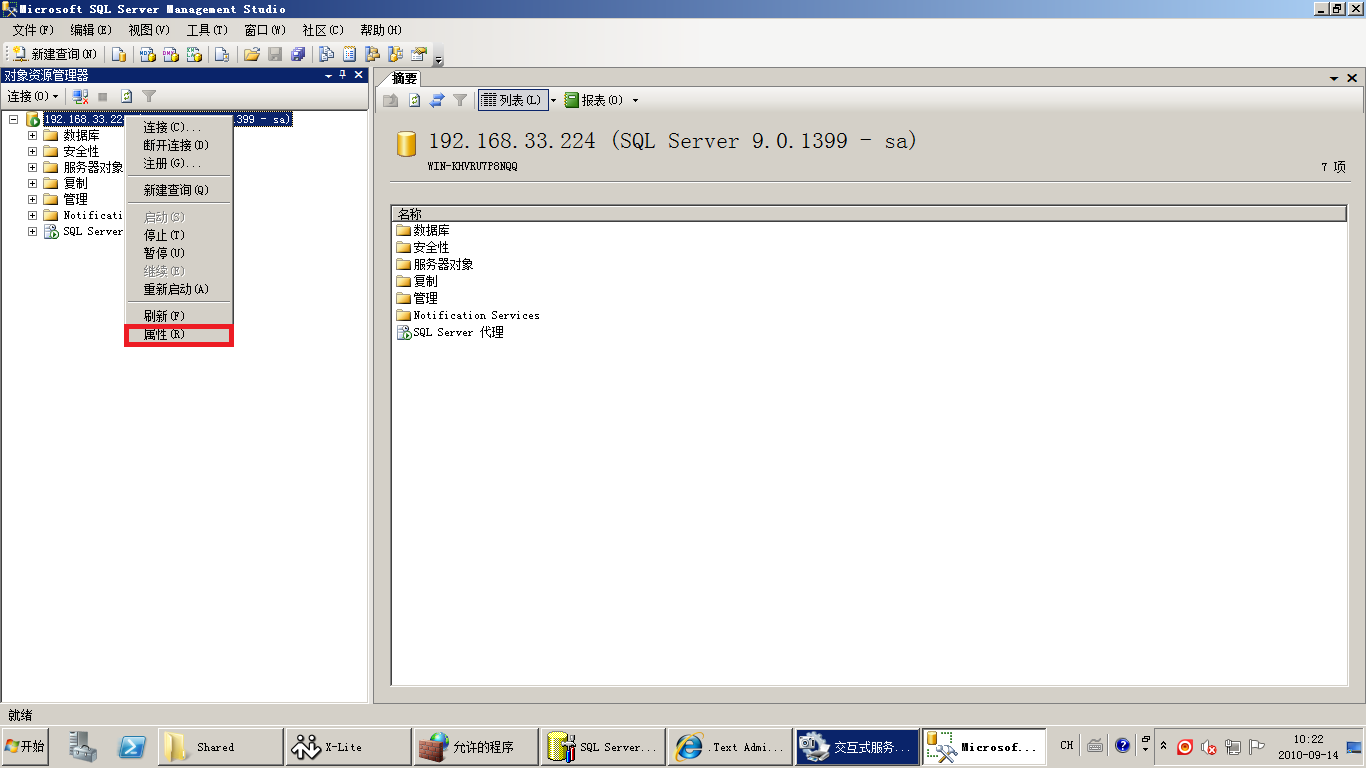This screenshot has width=1366, height=768.
Task: Click the 开始 Start button
Action: [26, 746]
